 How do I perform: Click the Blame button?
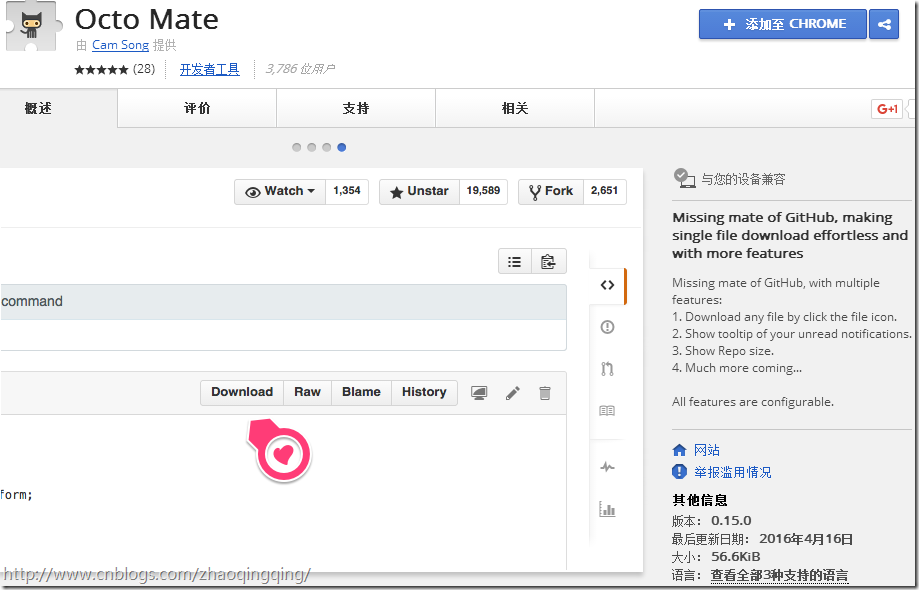pyautogui.click(x=362, y=393)
